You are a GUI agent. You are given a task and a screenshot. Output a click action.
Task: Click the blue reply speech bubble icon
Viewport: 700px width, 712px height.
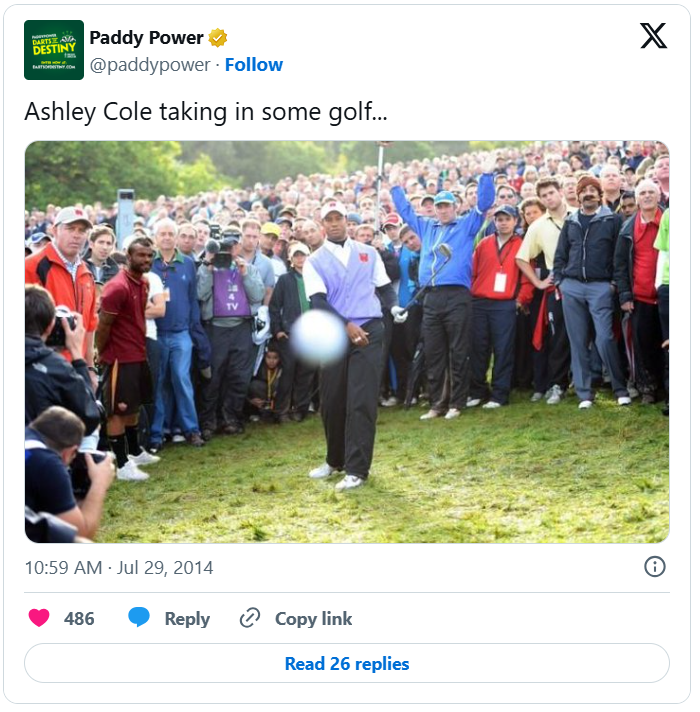click(139, 618)
